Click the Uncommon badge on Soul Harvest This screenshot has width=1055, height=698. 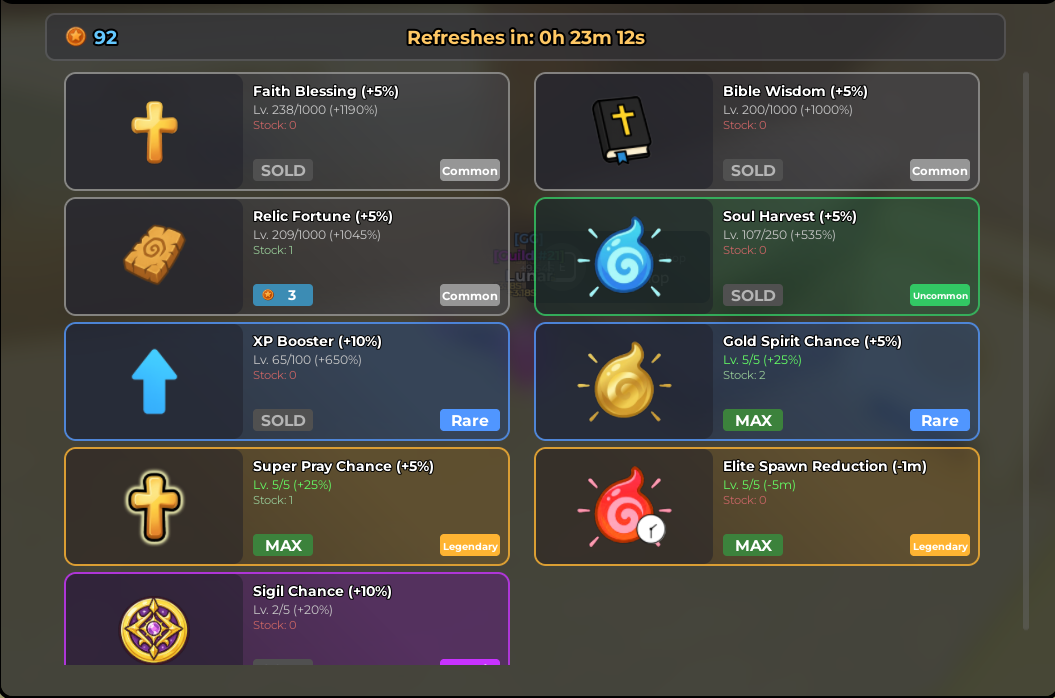(939, 295)
